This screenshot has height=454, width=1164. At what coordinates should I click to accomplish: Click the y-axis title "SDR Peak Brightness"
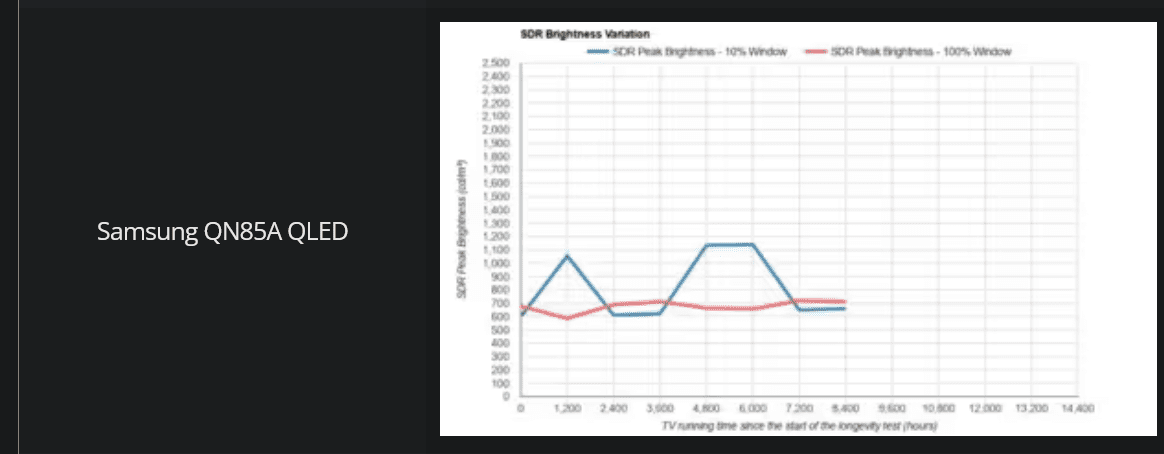[x=462, y=229]
